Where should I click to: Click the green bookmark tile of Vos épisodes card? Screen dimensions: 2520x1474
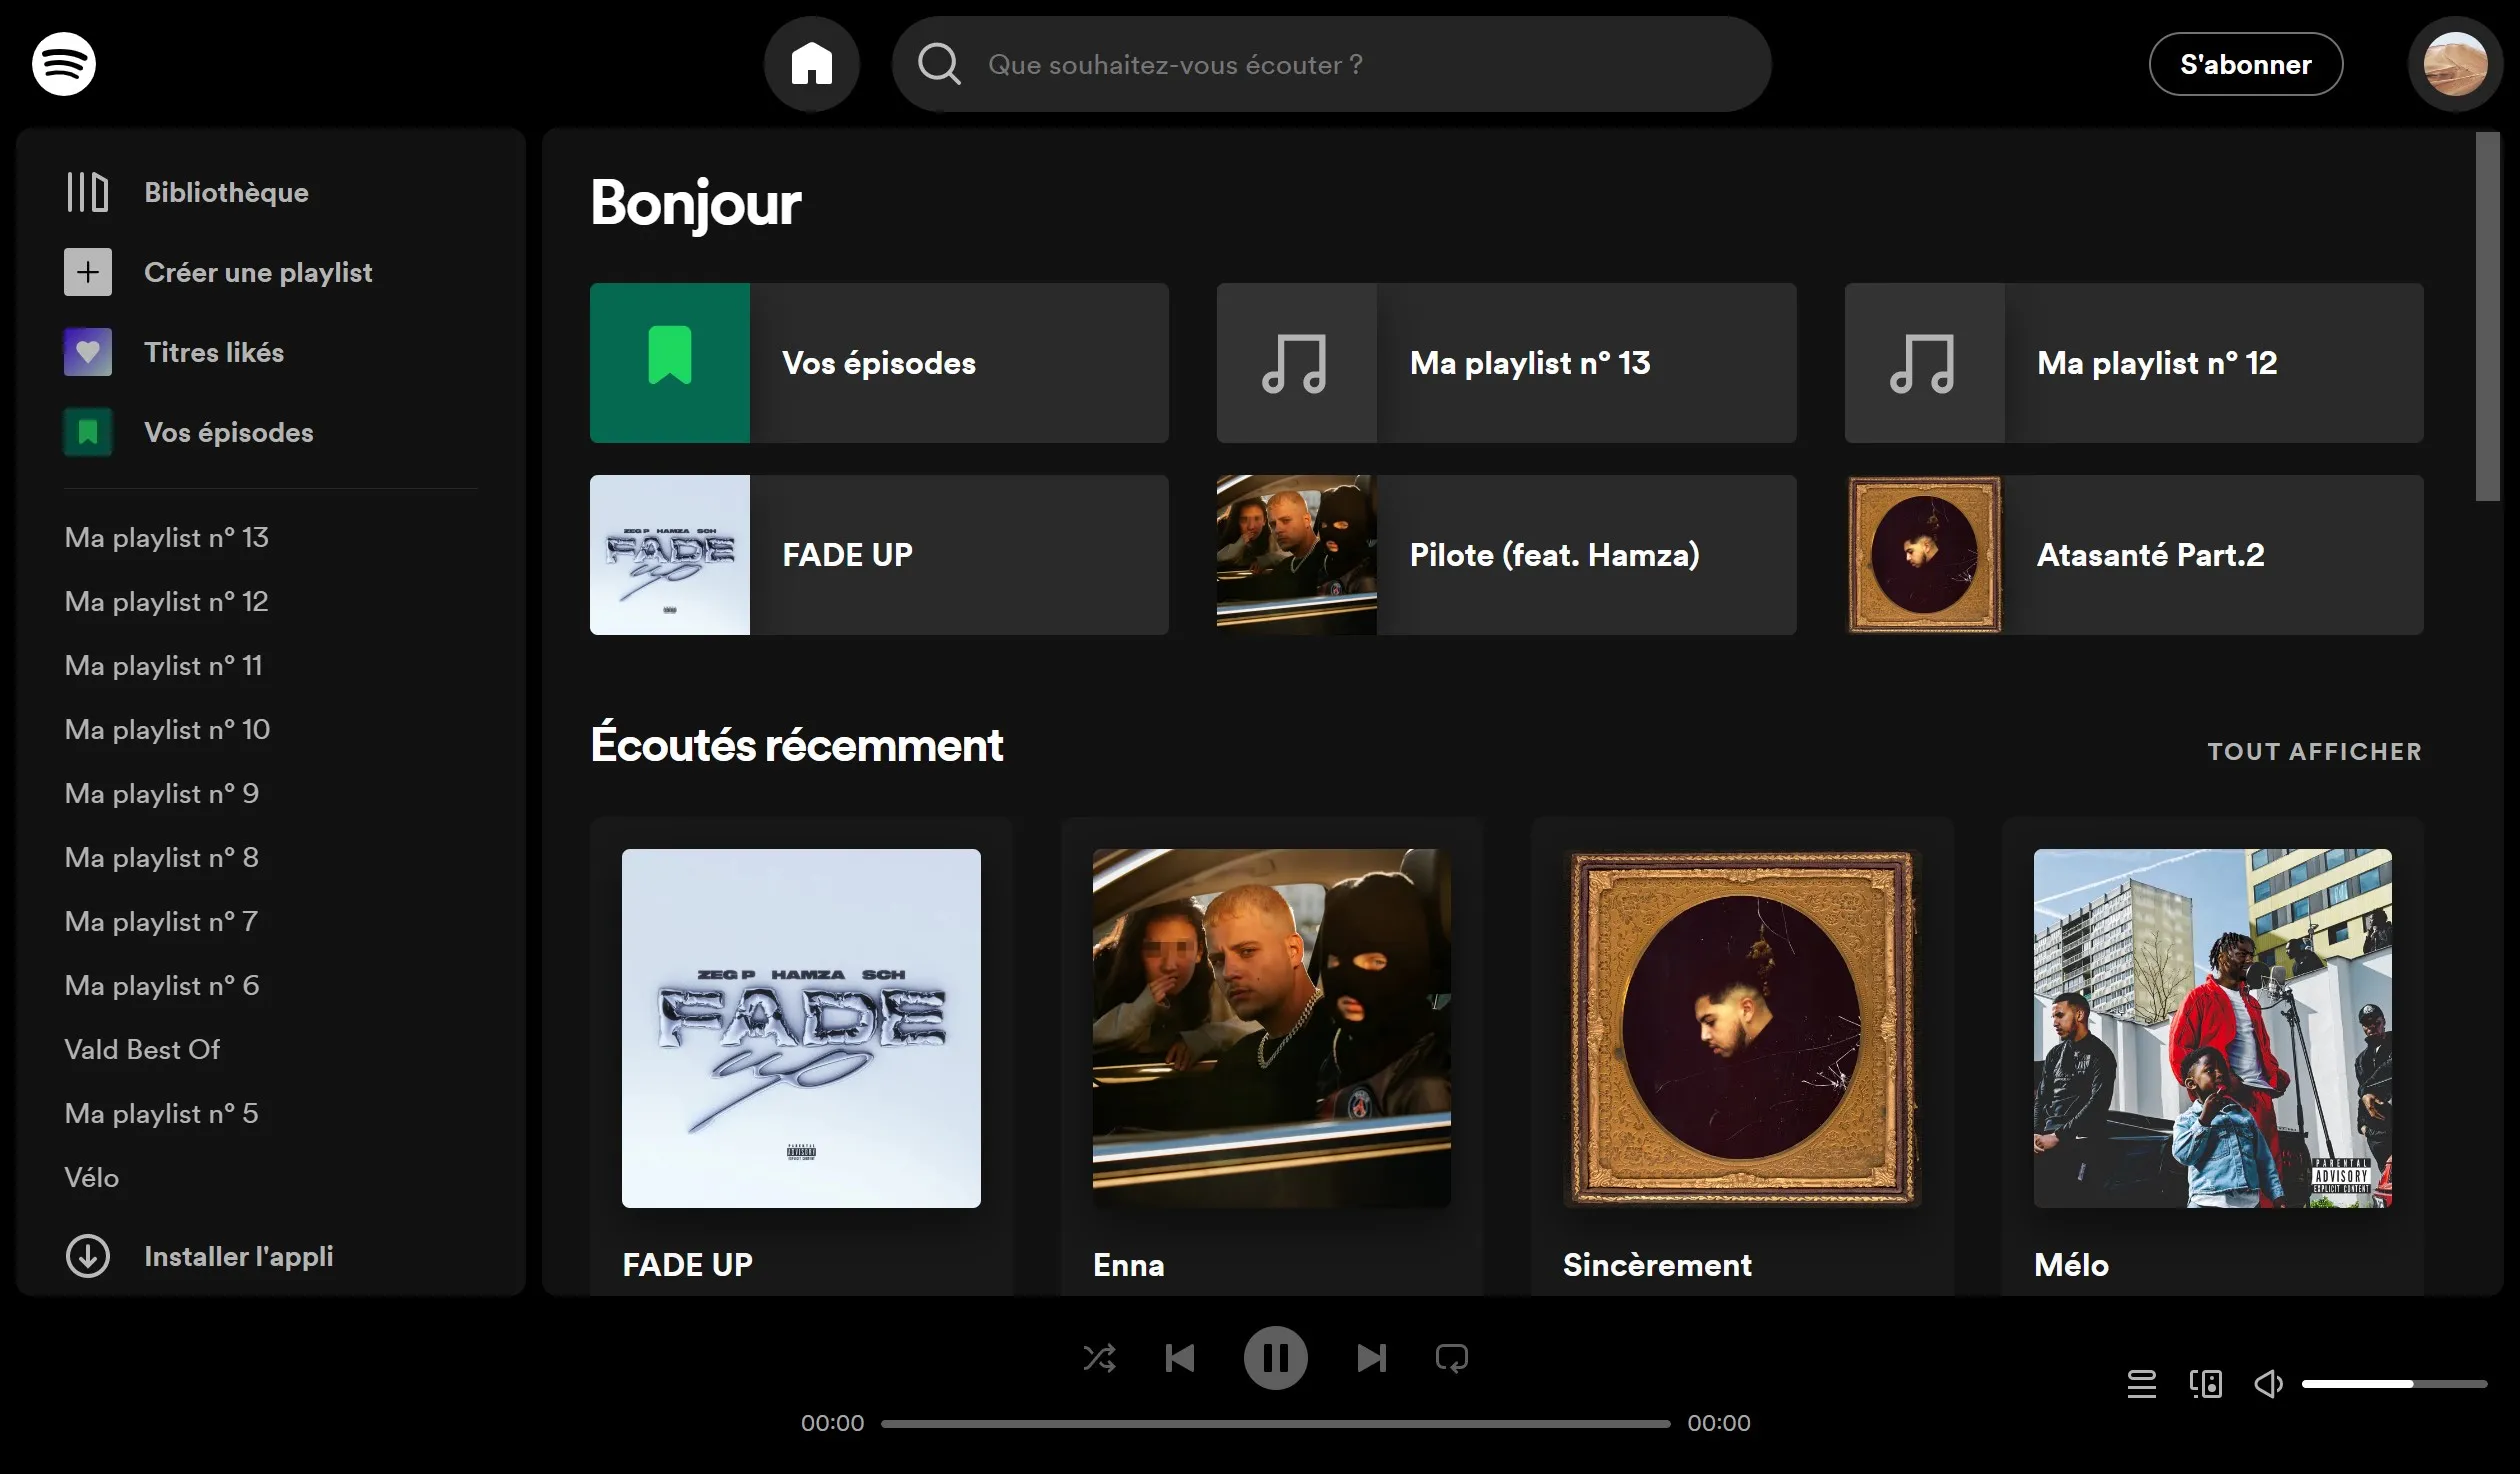point(670,363)
